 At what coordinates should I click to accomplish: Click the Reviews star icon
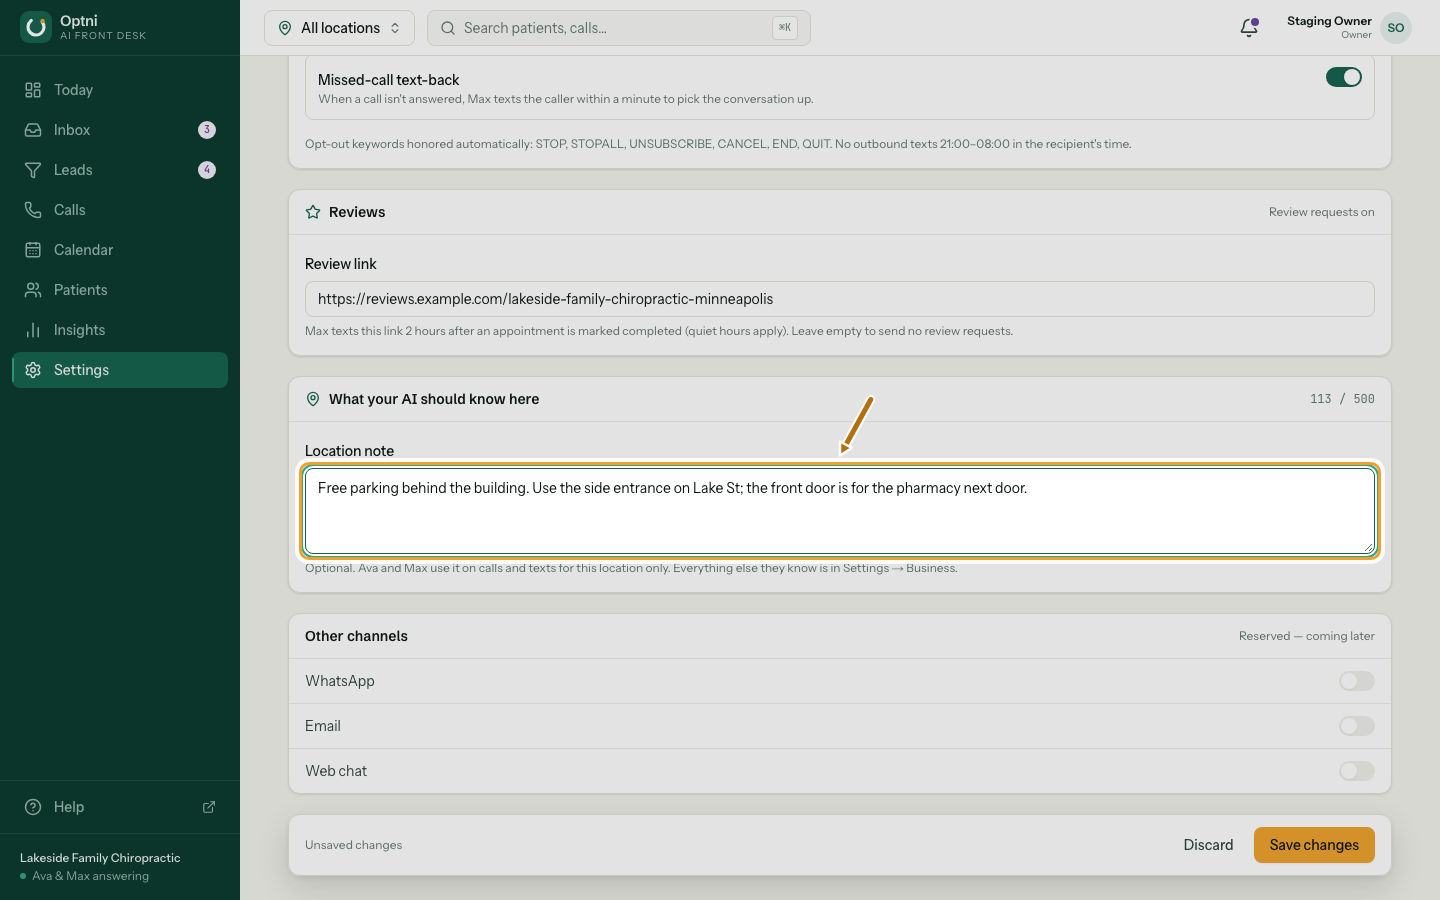pyautogui.click(x=313, y=212)
